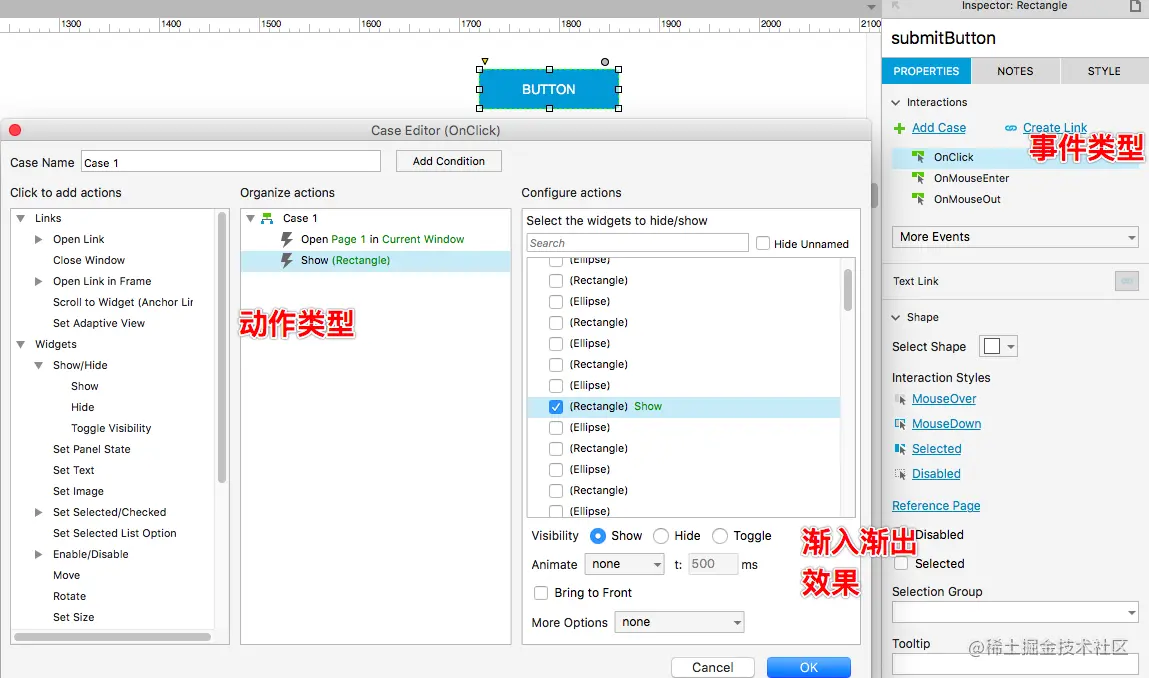Image resolution: width=1149 pixels, height=678 pixels.
Task: Select the Toggle Visibility action
Action: click(x=111, y=429)
